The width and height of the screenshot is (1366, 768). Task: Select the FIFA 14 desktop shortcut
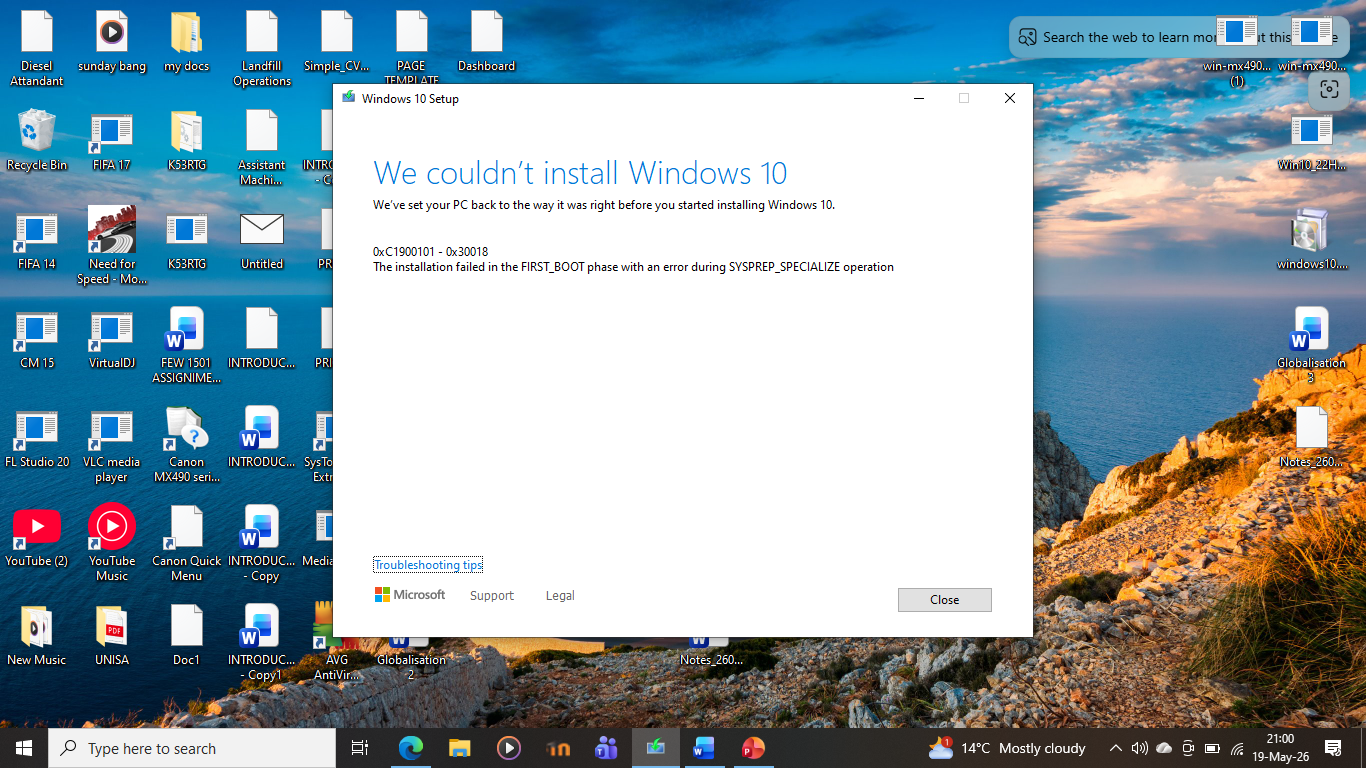point(37,240)
